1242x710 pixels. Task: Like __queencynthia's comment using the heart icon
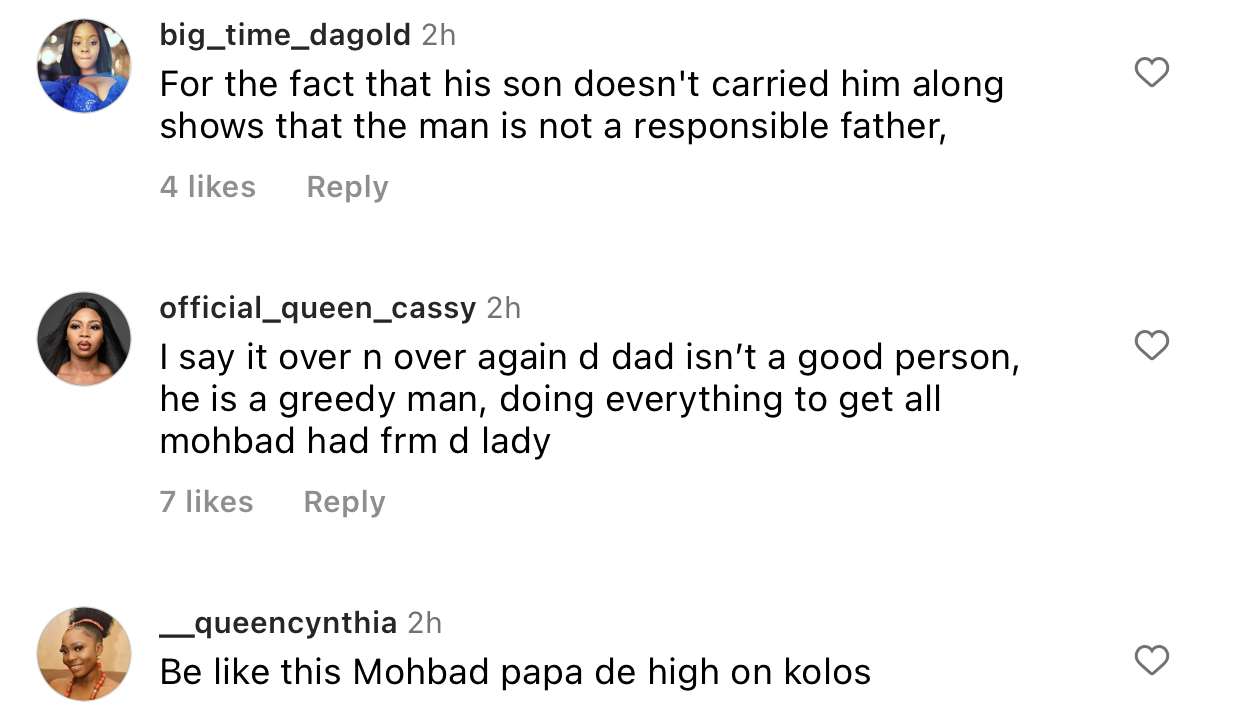[x=1151, y=660]
